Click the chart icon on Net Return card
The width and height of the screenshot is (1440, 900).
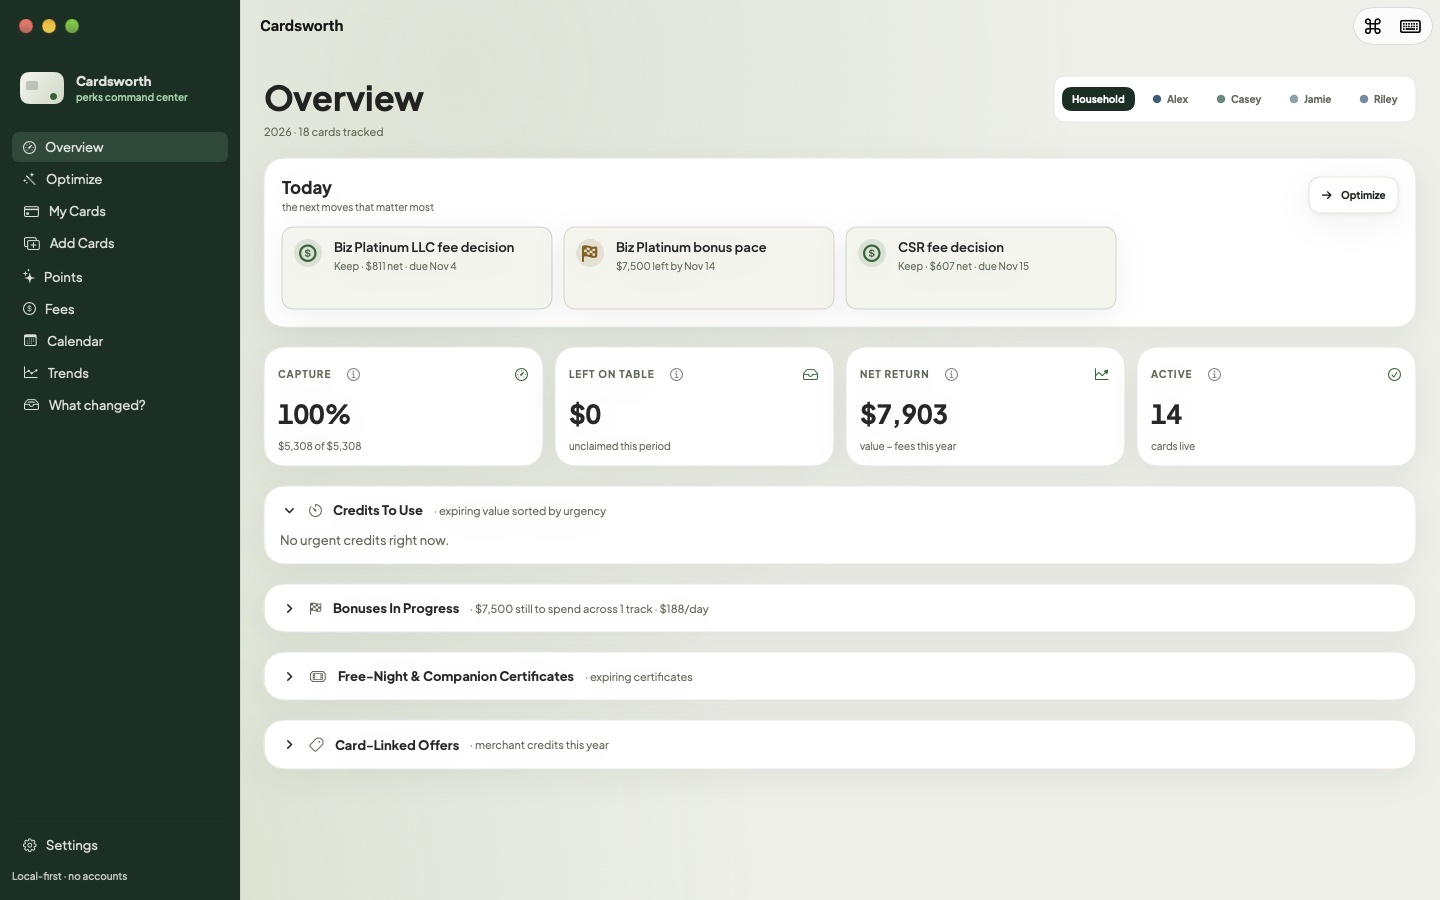(x=1101, y=374)
